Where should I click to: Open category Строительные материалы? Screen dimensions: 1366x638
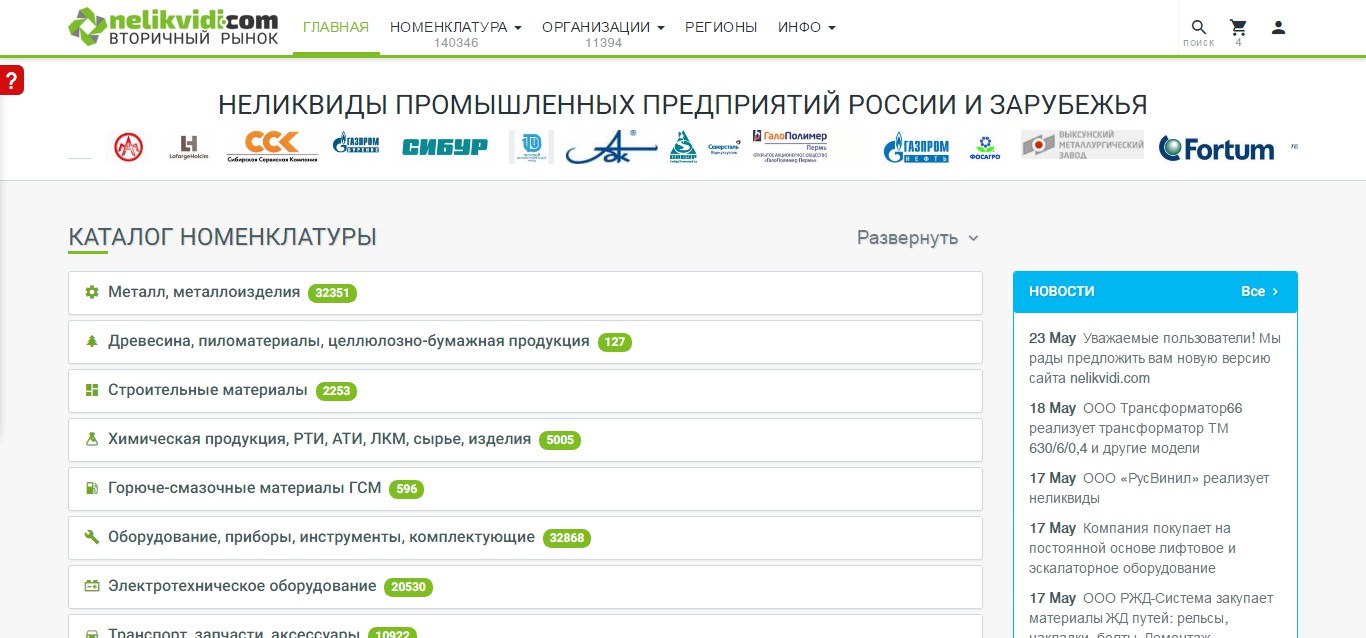coord(525,391)
